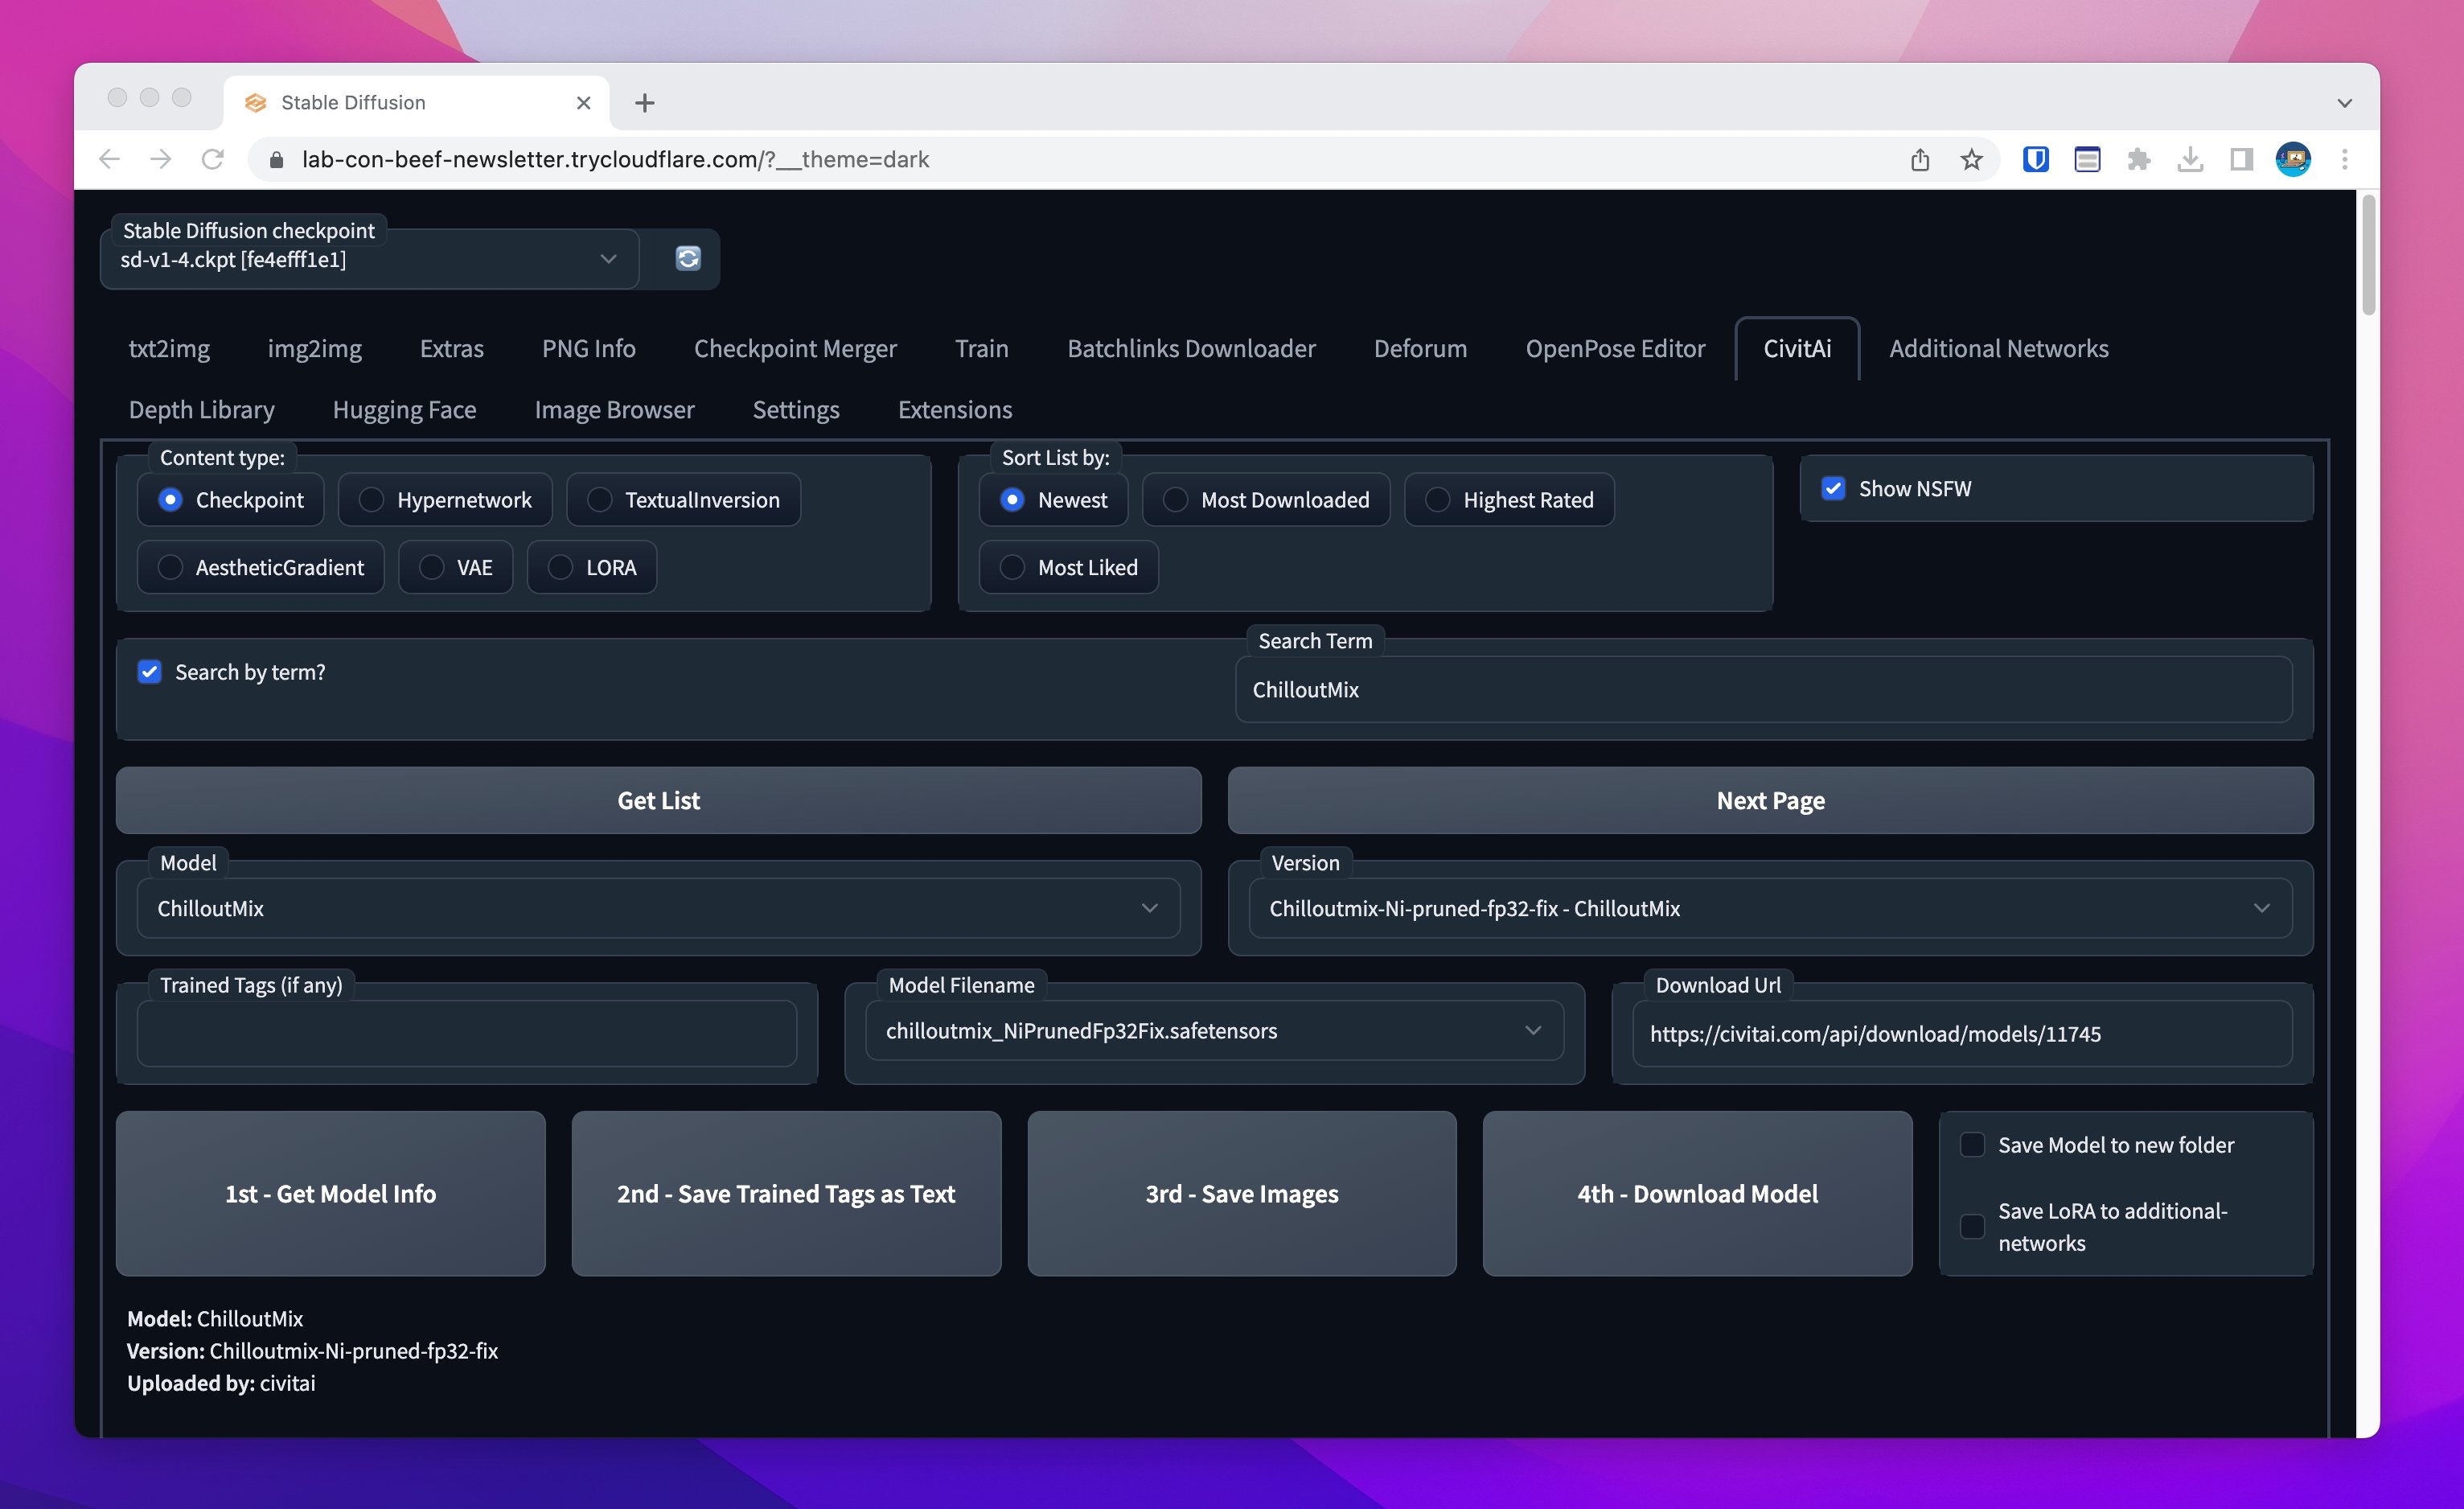Open the Extensions puzzle piece icon

coord(2138,159)
